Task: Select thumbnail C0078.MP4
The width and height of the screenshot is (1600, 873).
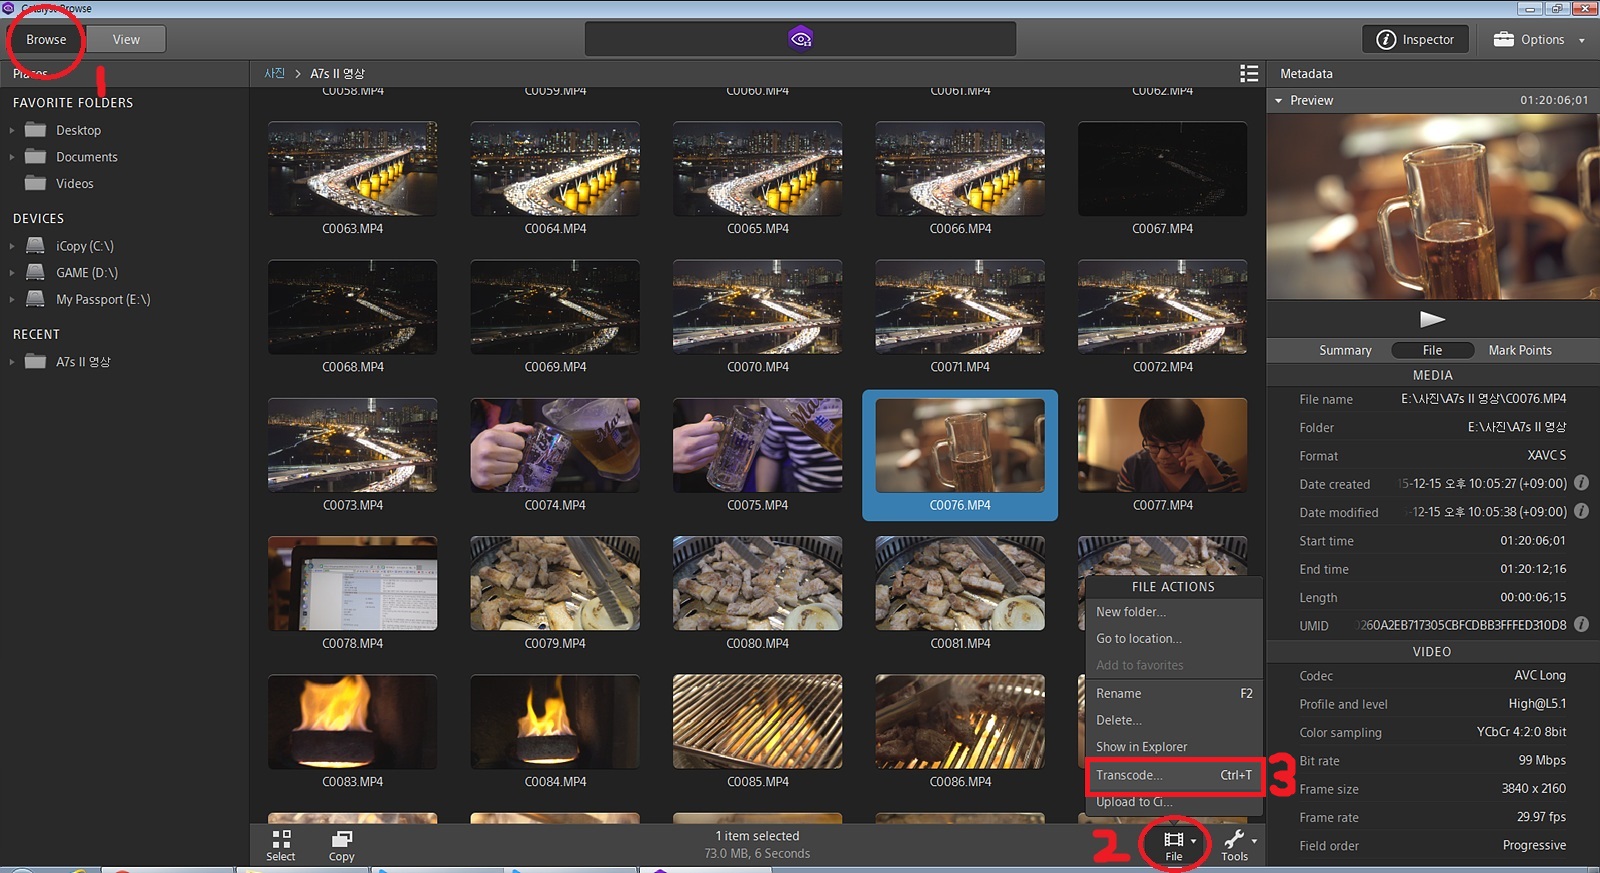Action: click(353, 583)
